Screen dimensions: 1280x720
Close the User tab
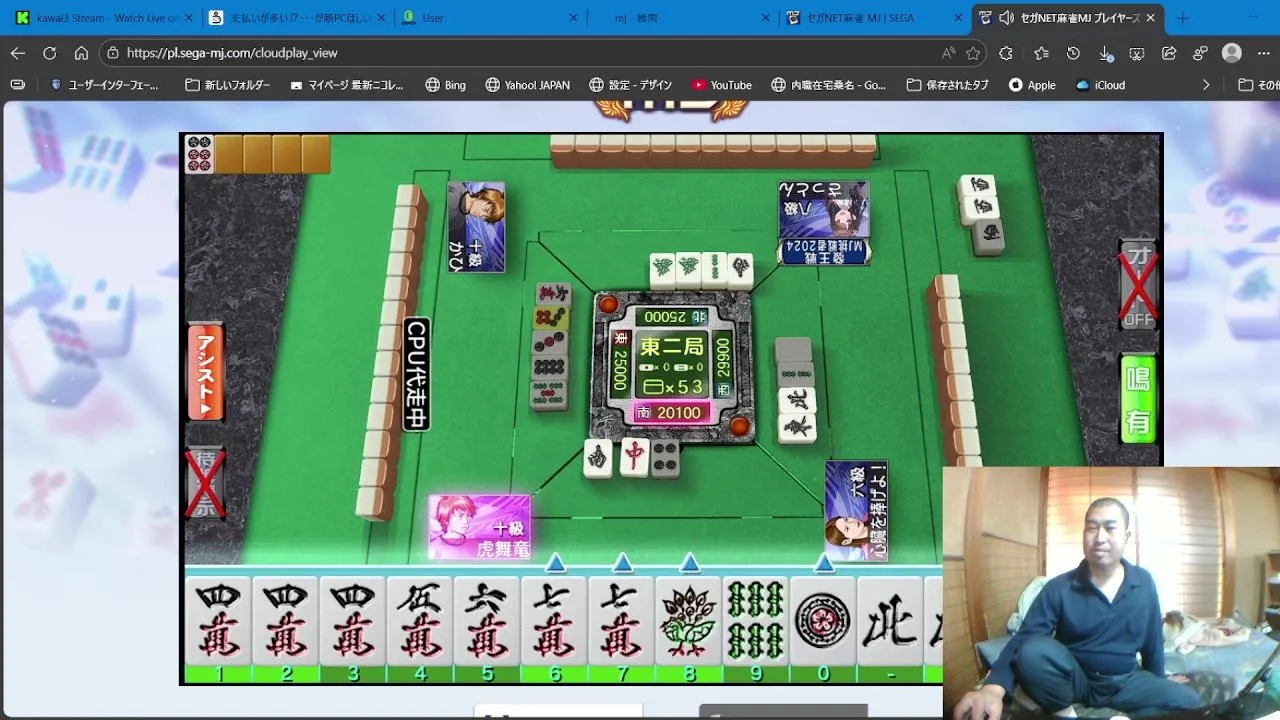coord(573,18)
